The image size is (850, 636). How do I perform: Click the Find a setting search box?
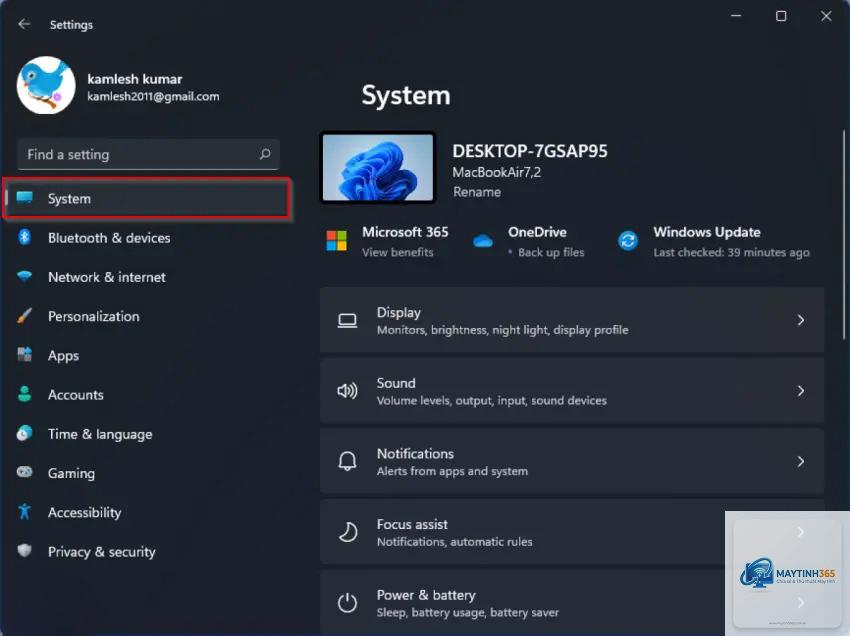pyautogui.click(x=148, y=155)
